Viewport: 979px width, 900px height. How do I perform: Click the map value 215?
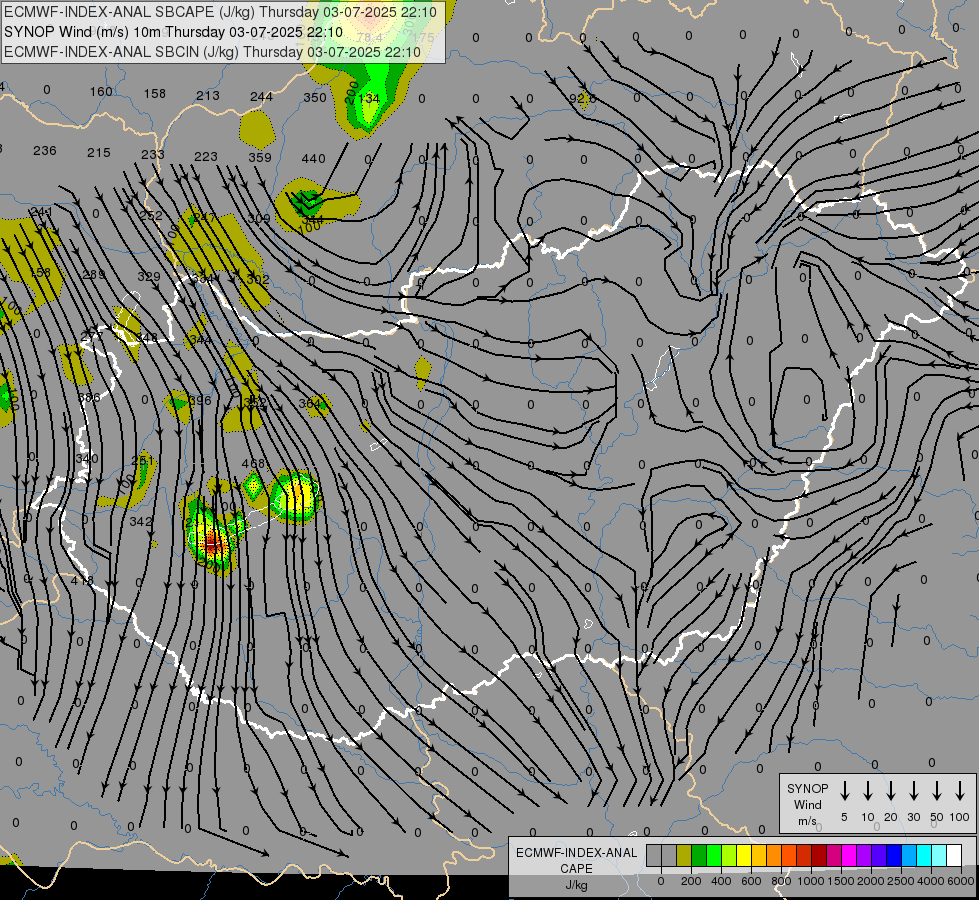(99, 152)
